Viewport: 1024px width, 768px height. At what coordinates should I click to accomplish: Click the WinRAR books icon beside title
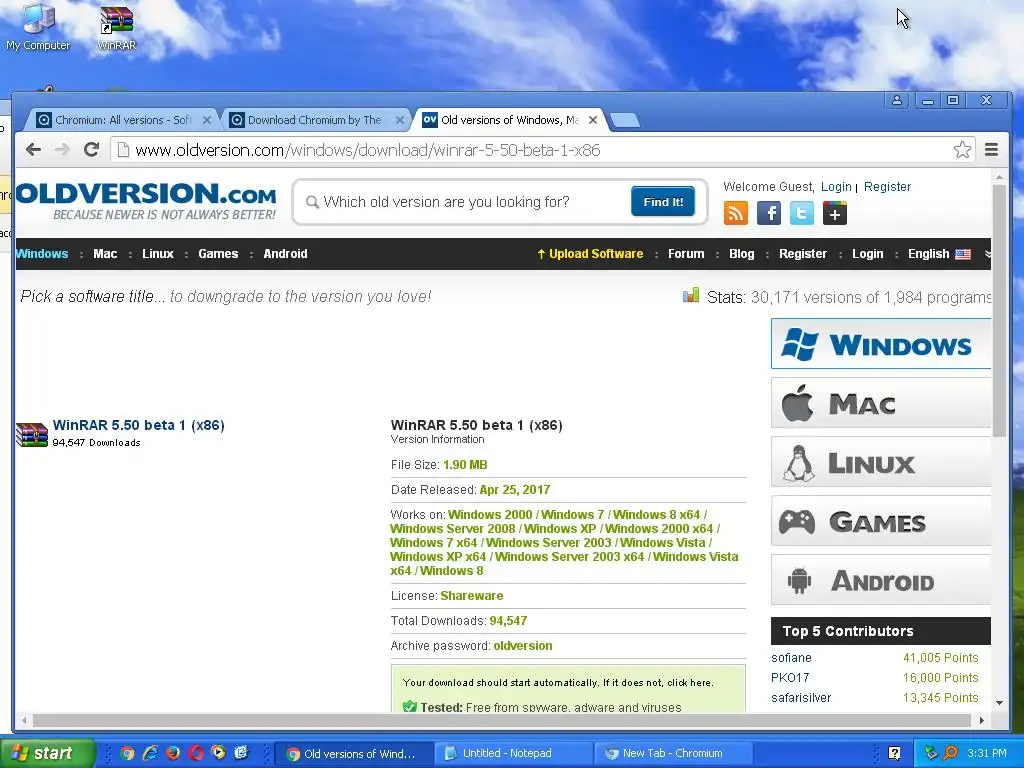[x=31, y=434]
